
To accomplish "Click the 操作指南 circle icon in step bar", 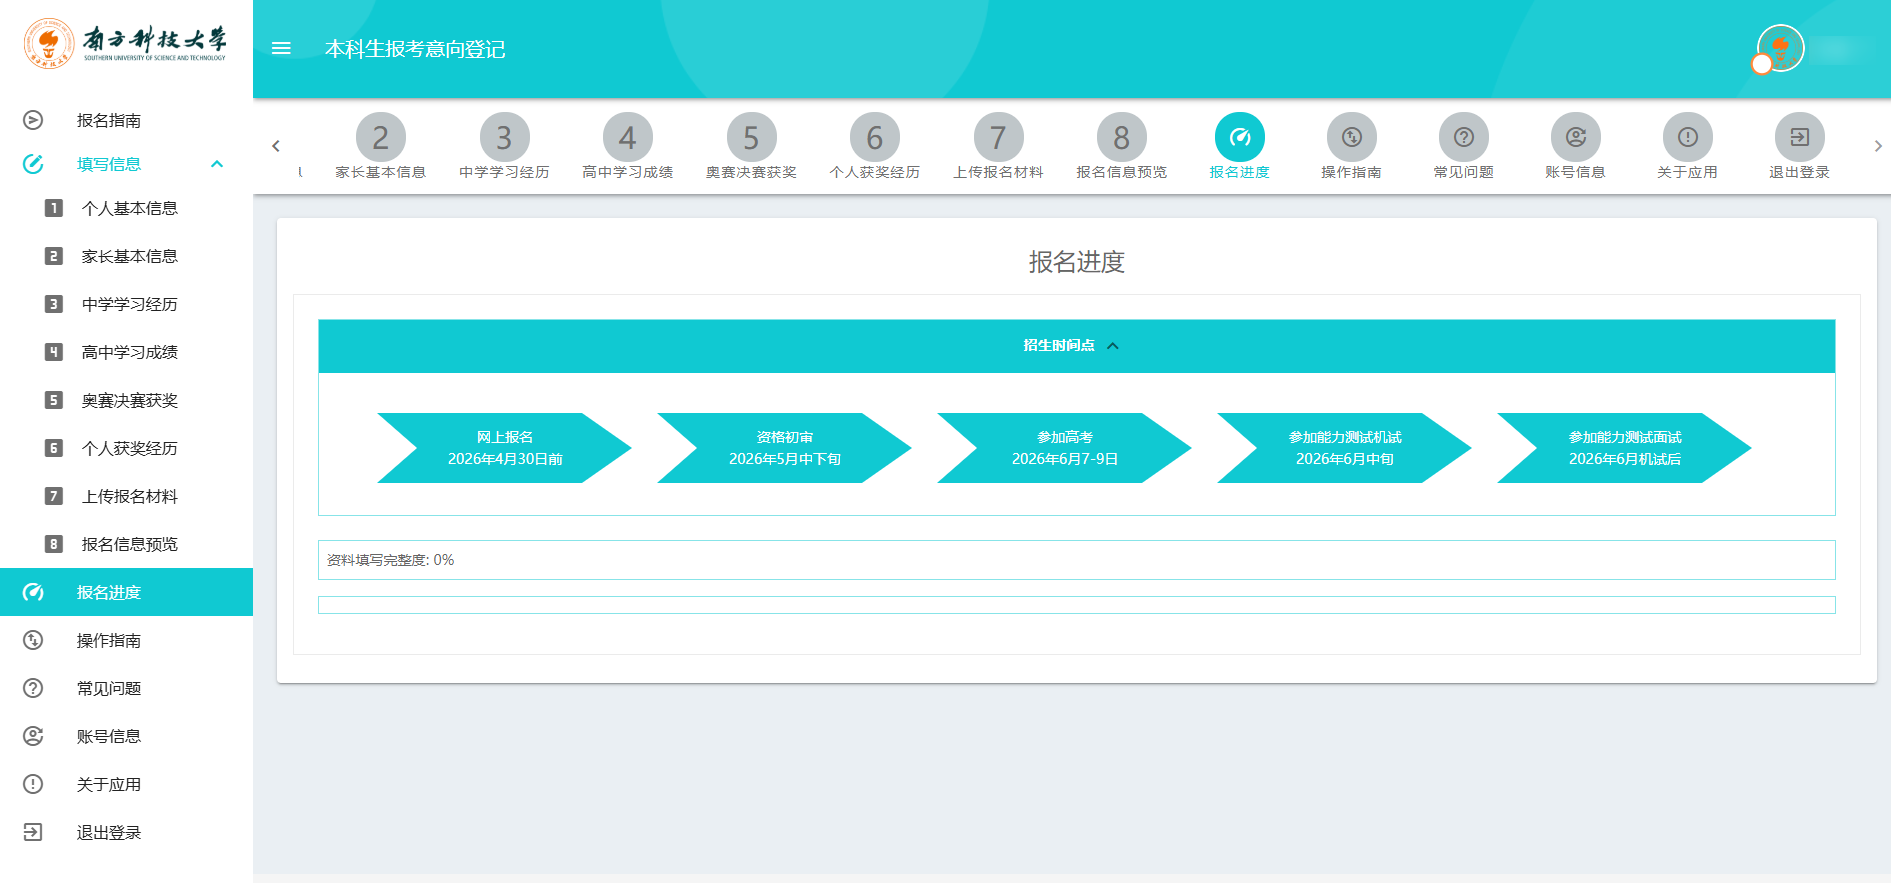I will (1351, 138).
